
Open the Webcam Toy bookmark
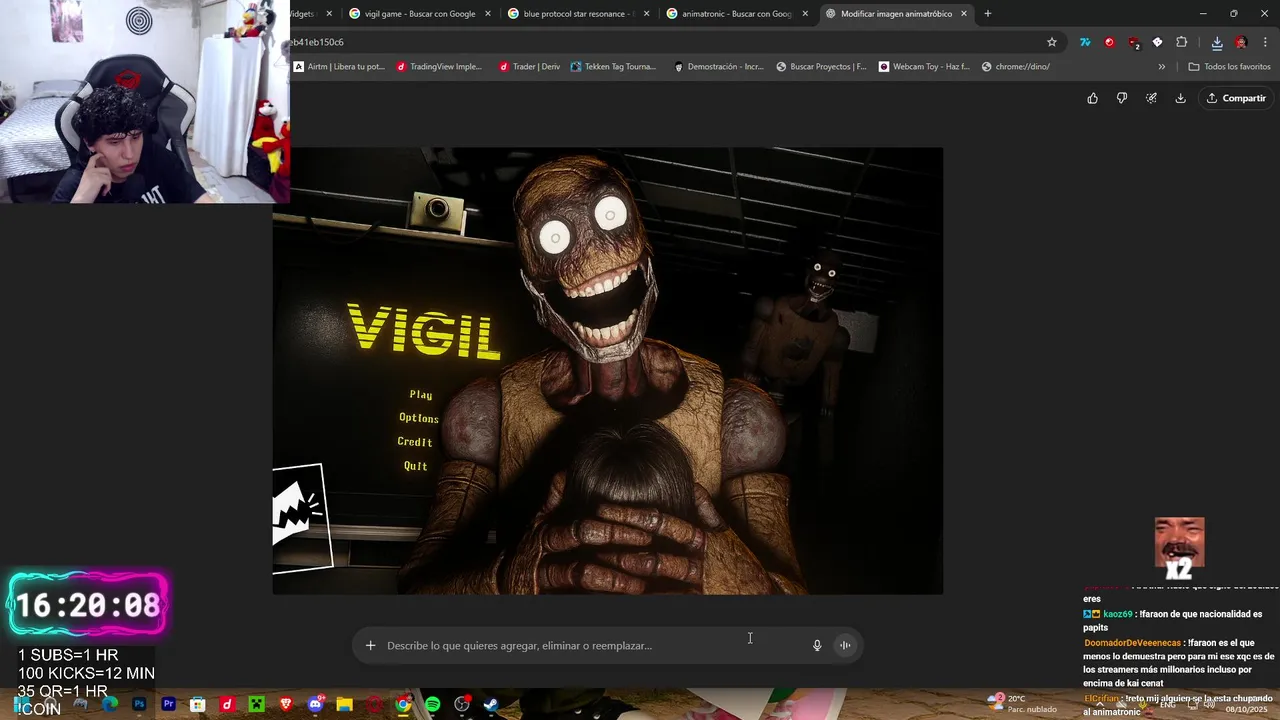click(924, 67)
